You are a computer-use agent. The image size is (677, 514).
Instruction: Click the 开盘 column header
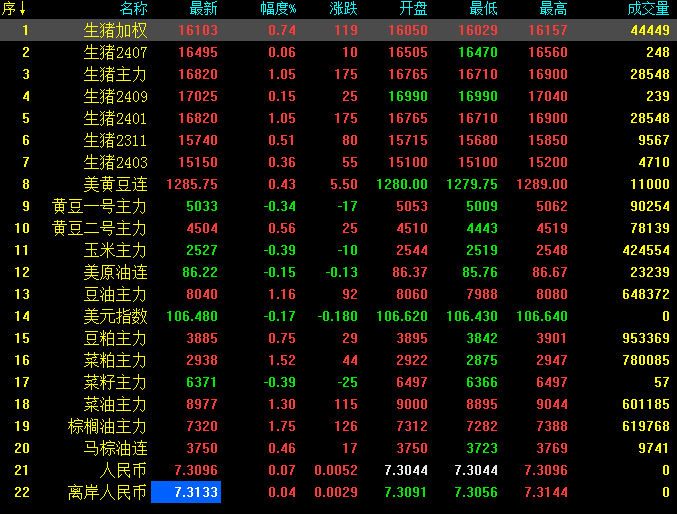click(413, 9)
